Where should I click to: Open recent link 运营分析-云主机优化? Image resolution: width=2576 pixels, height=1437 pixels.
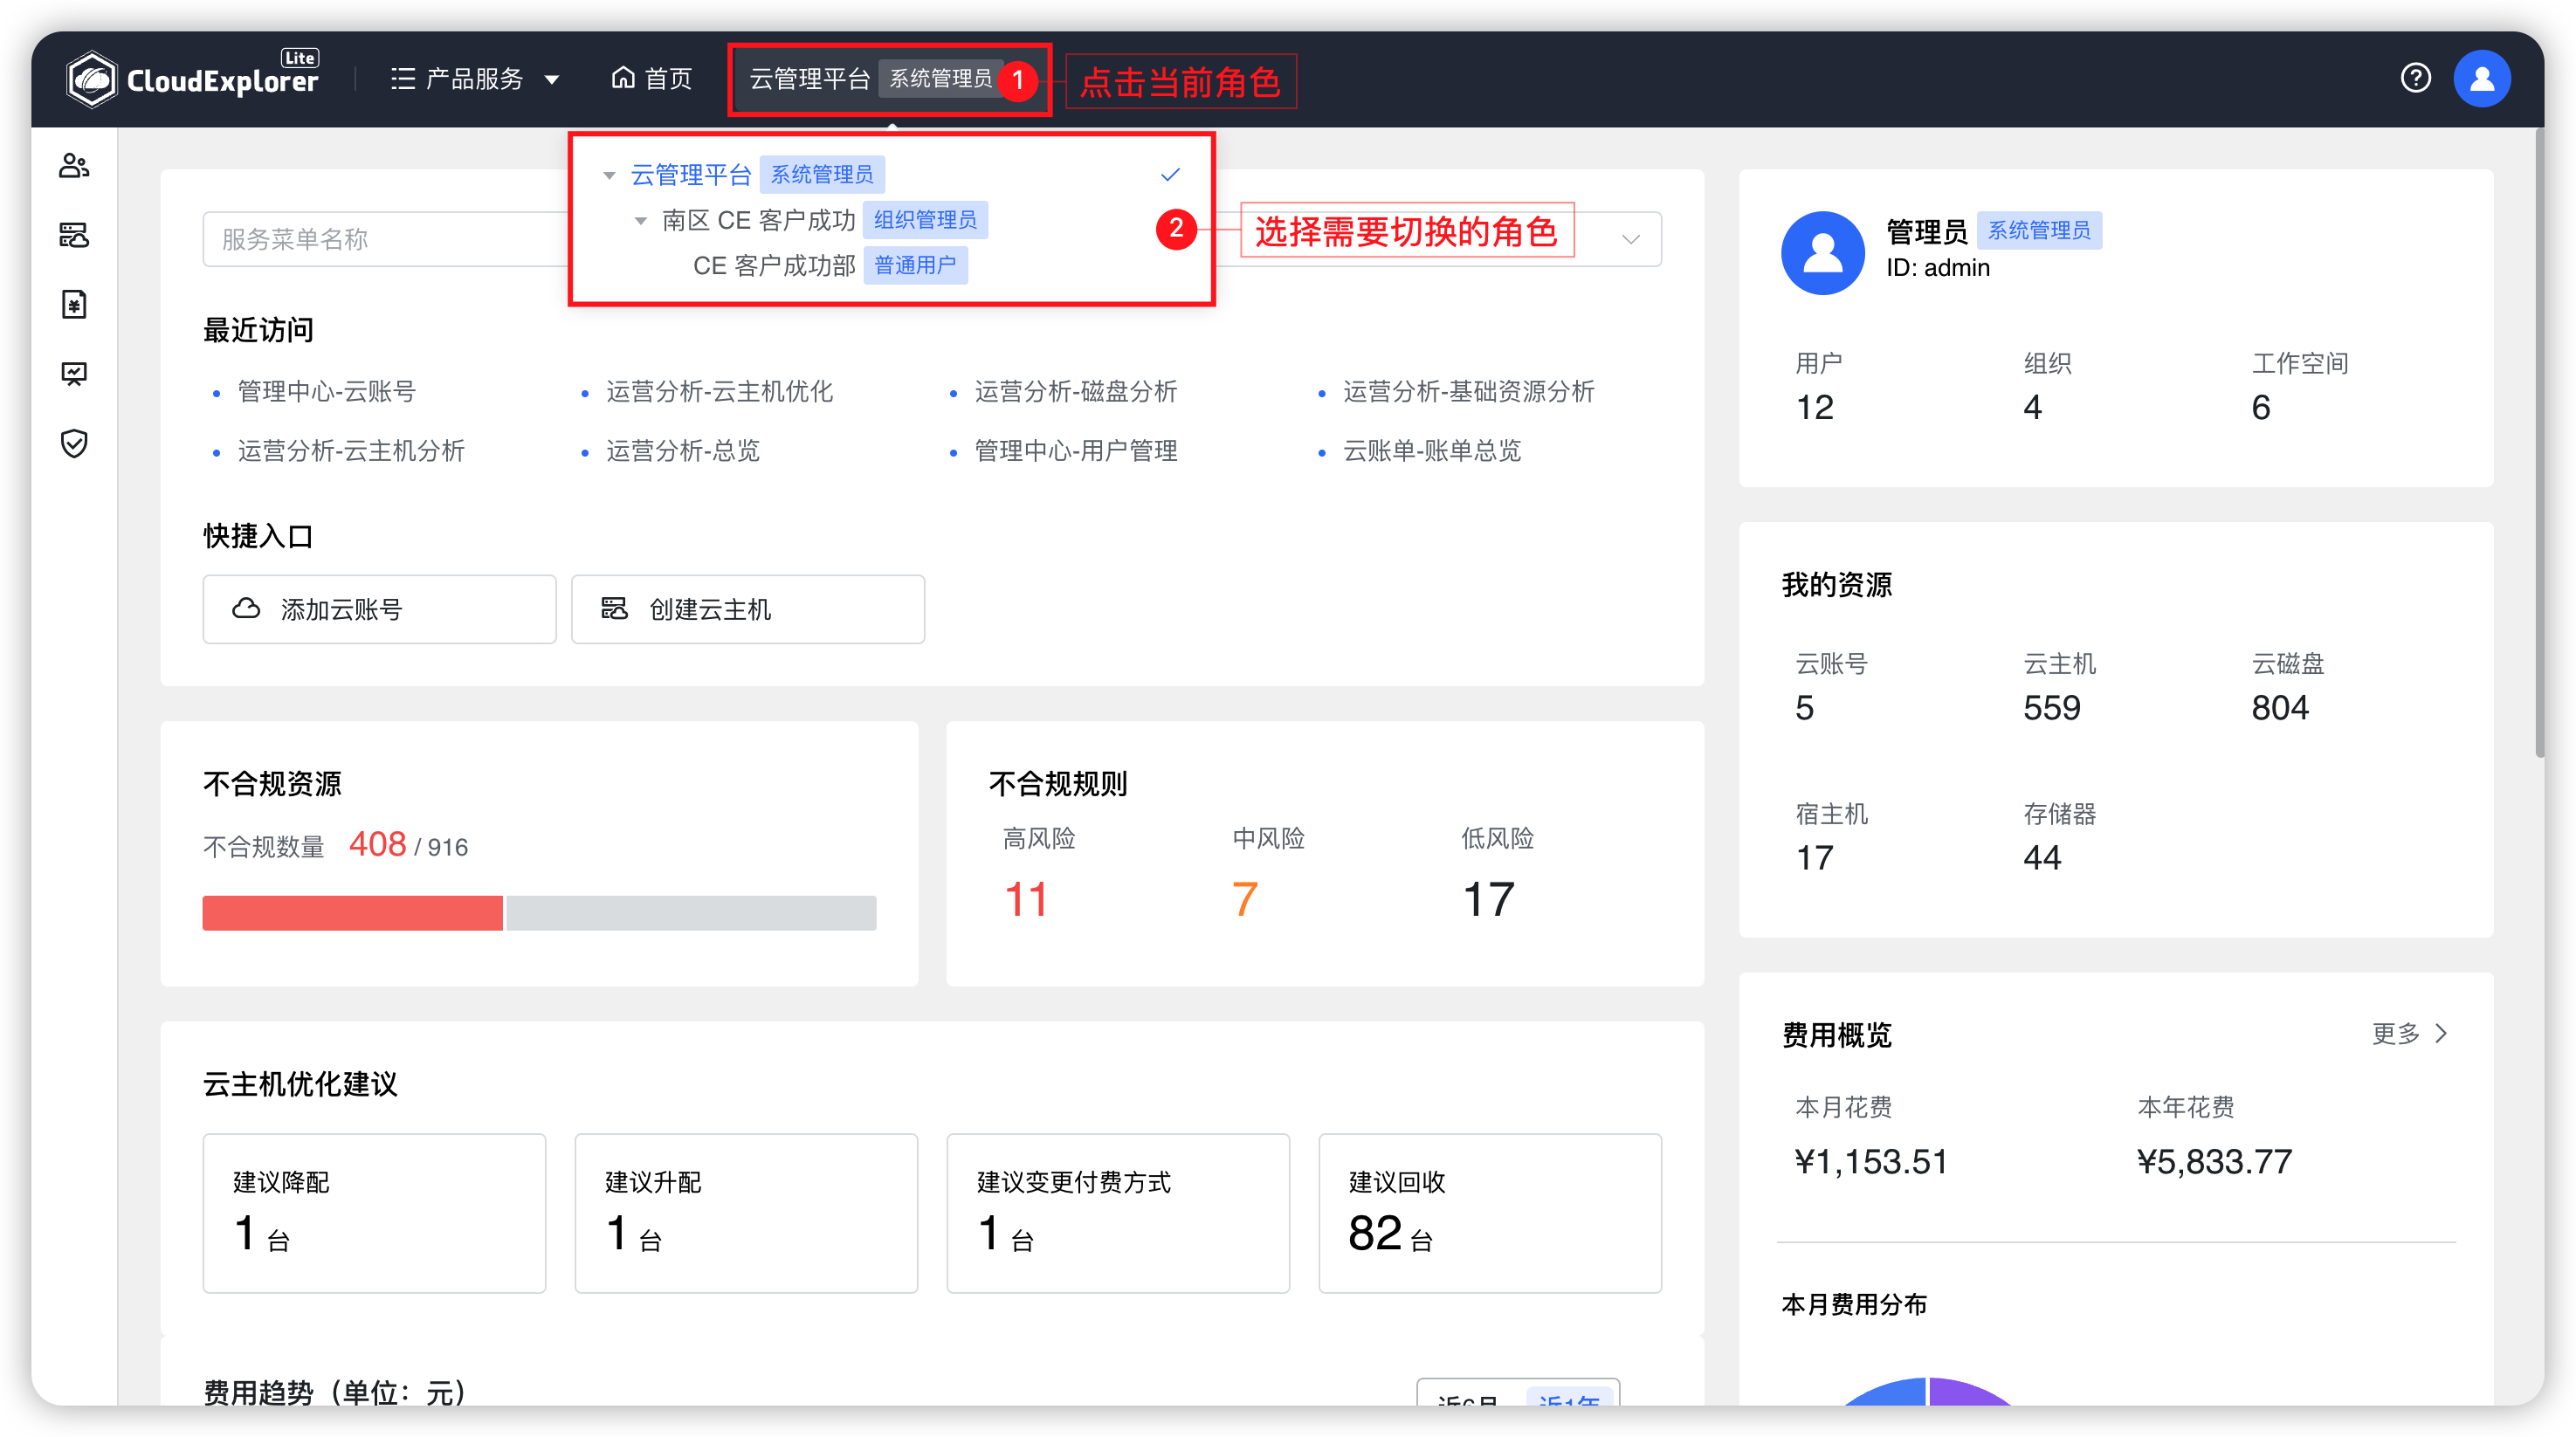coord(719,392)
